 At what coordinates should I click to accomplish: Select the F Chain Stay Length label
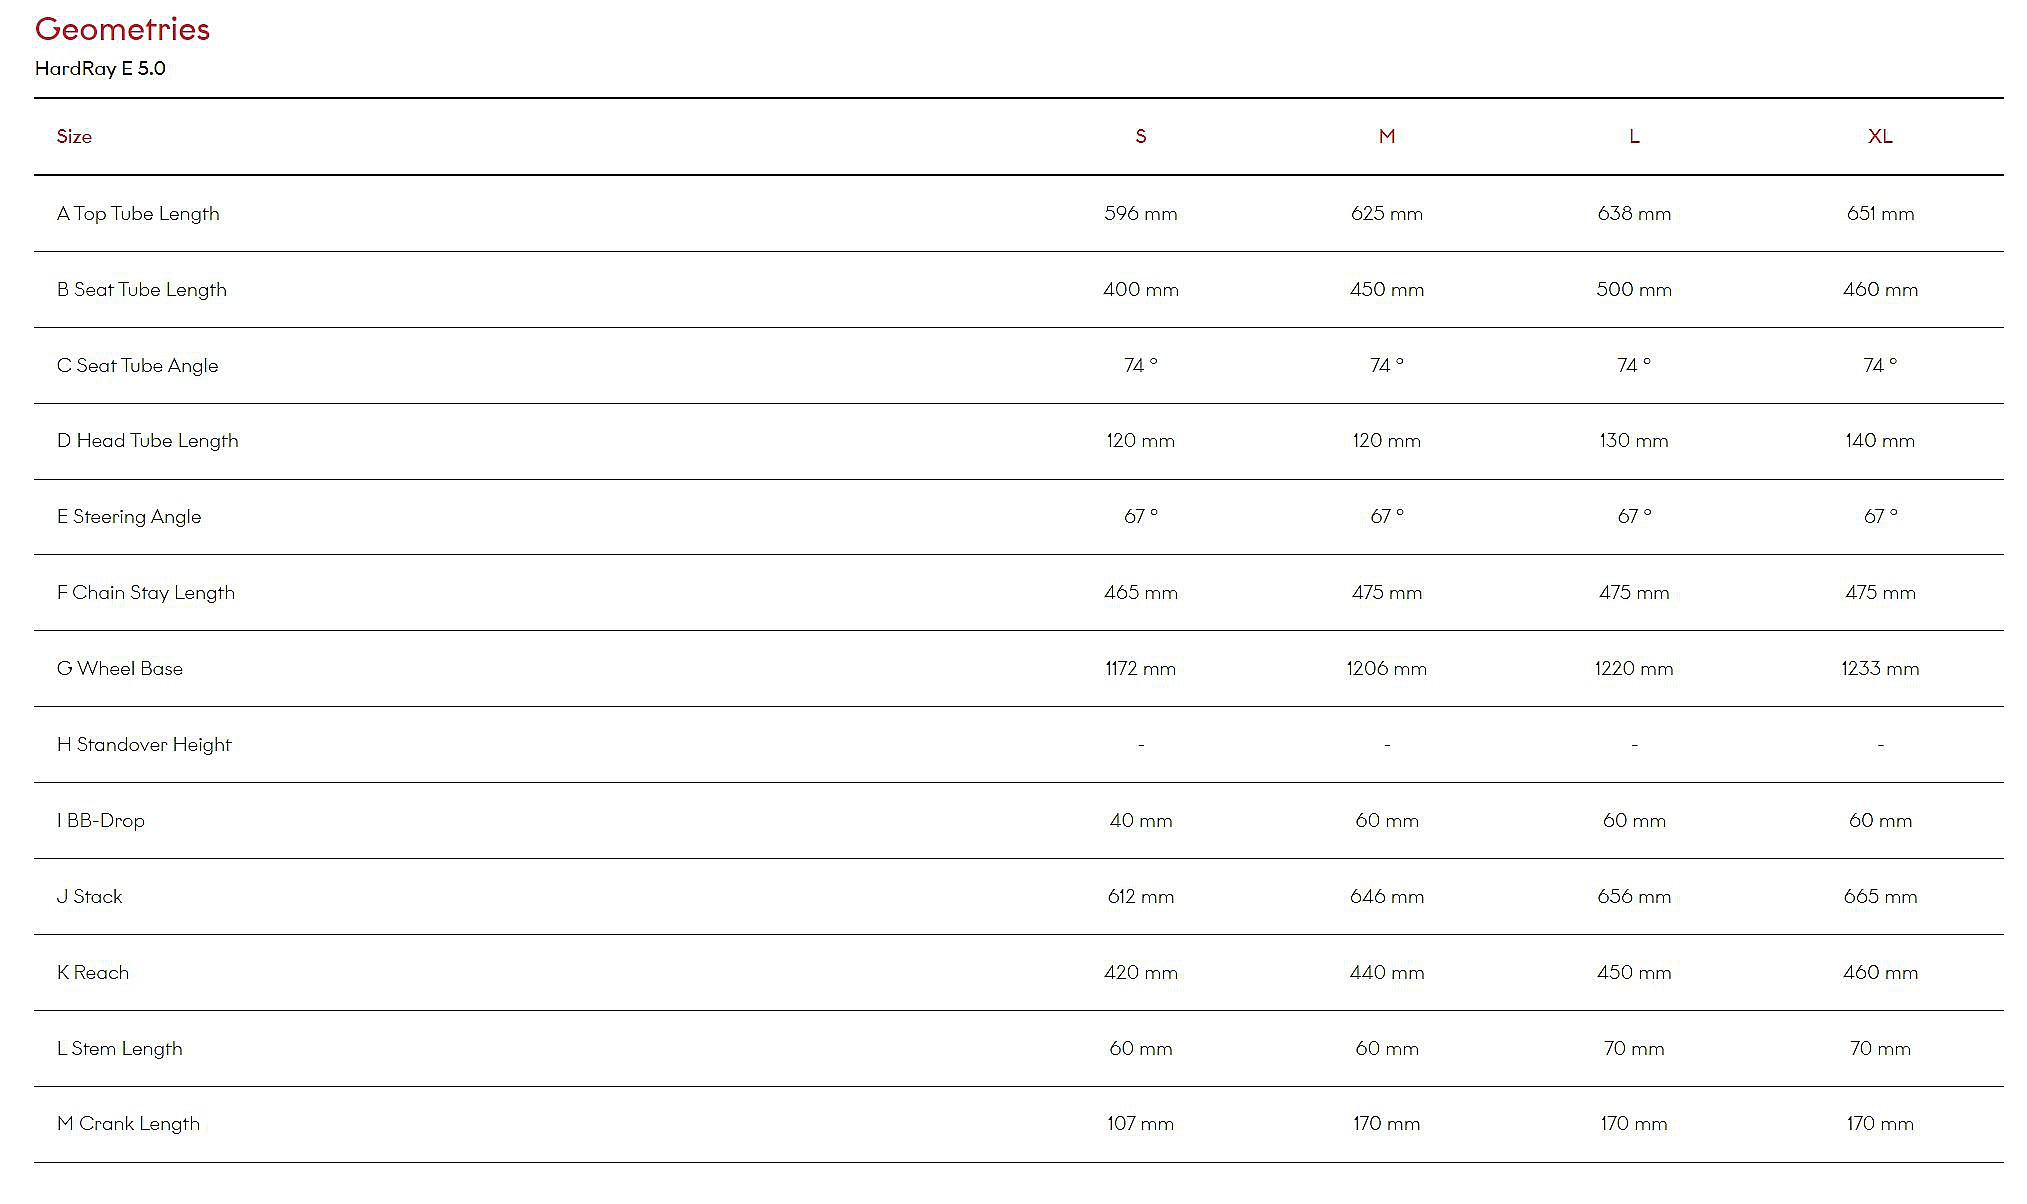146,592
